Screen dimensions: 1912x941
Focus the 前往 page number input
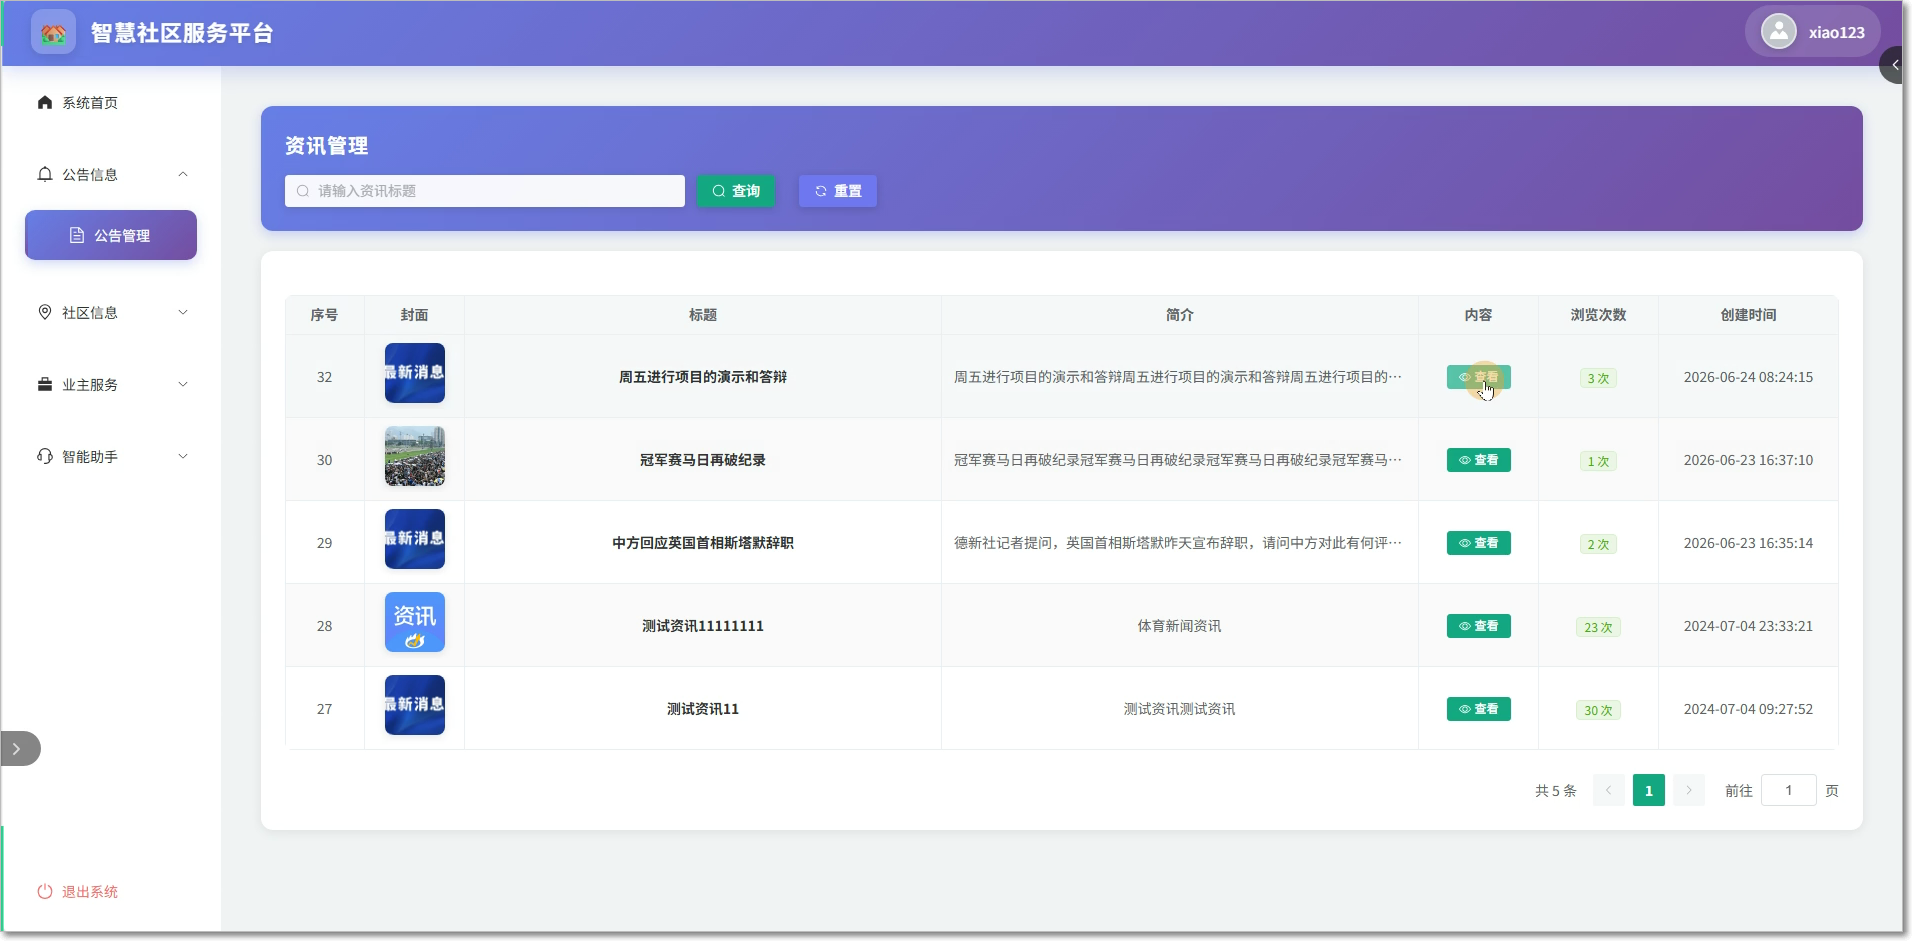tap(1788, 790)
